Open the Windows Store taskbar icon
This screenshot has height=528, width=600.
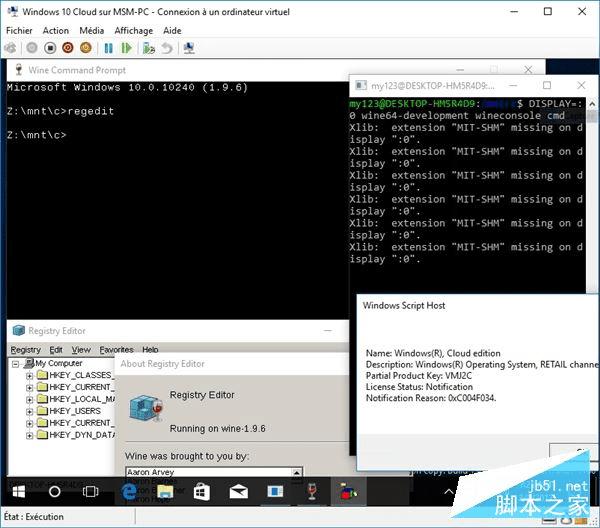(201, 491)
